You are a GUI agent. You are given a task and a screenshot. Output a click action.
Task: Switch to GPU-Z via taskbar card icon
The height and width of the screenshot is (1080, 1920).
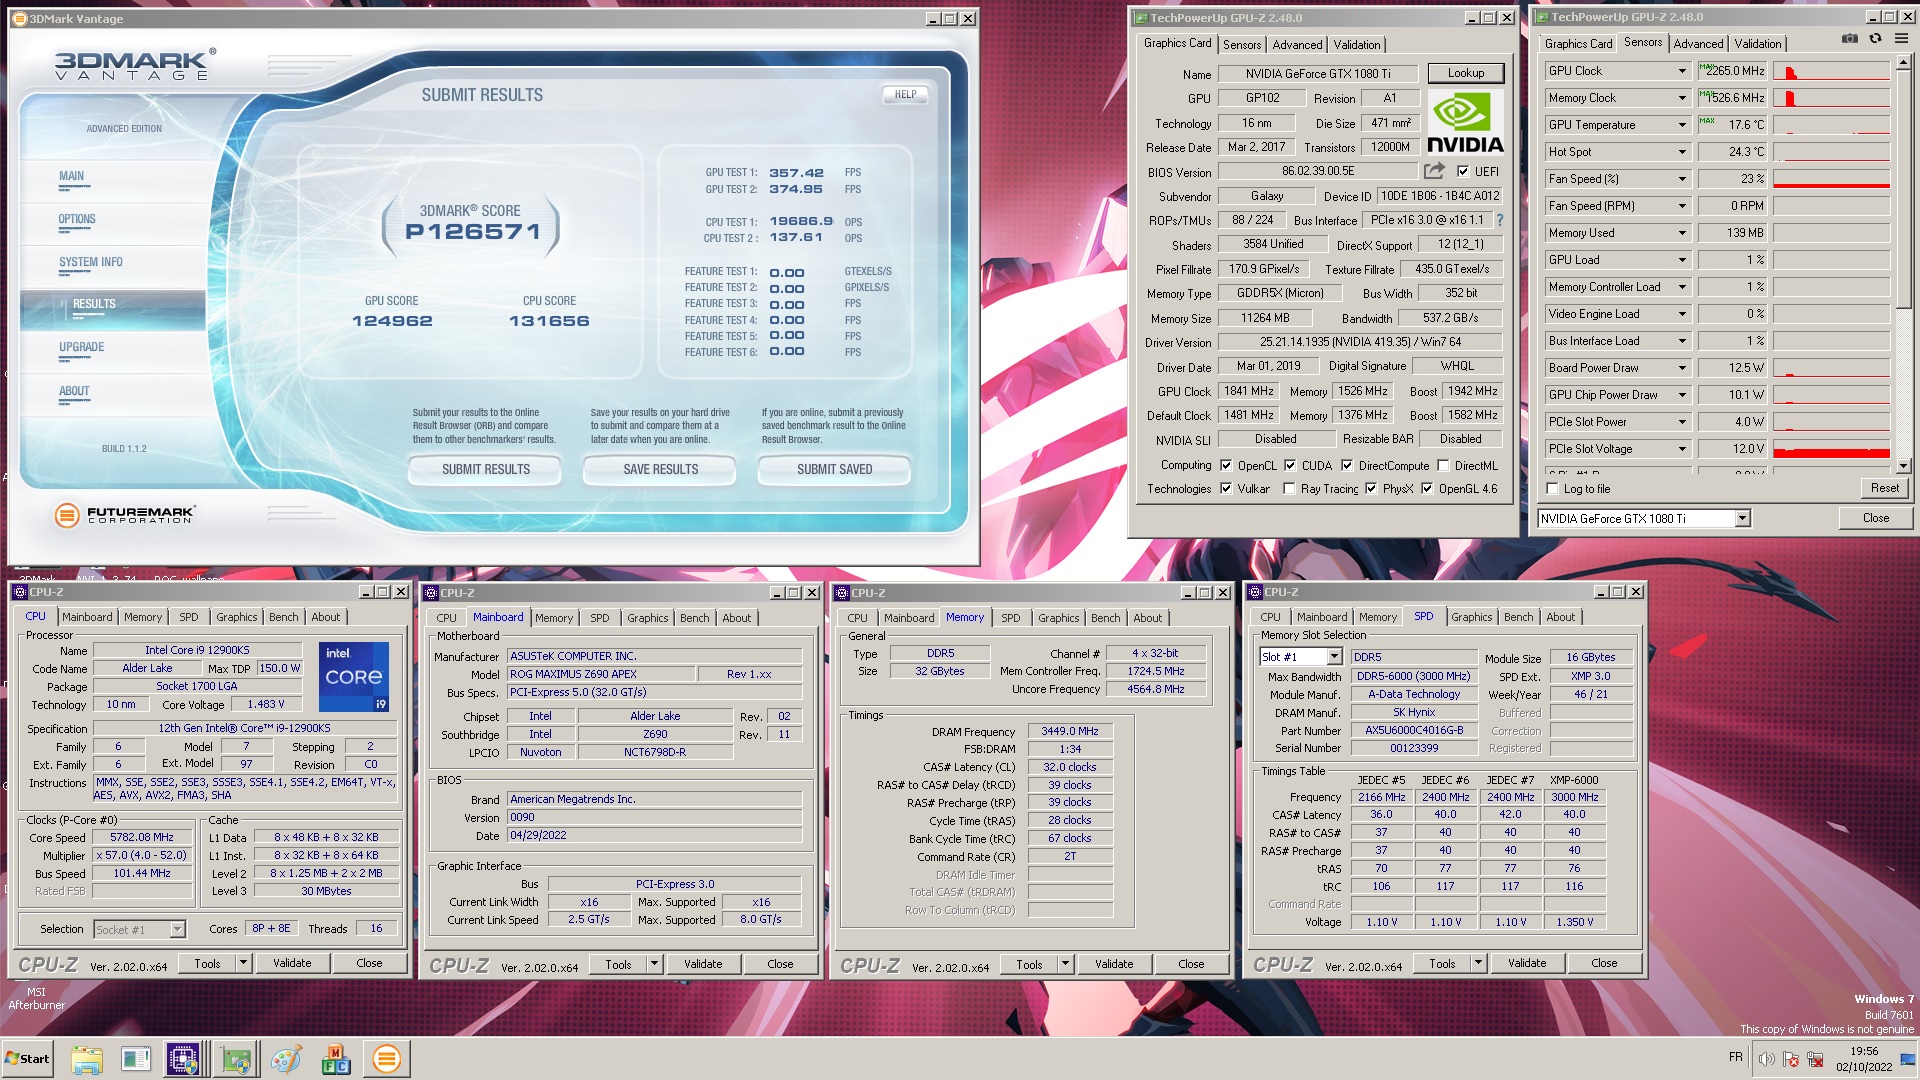pos(236,1059)
